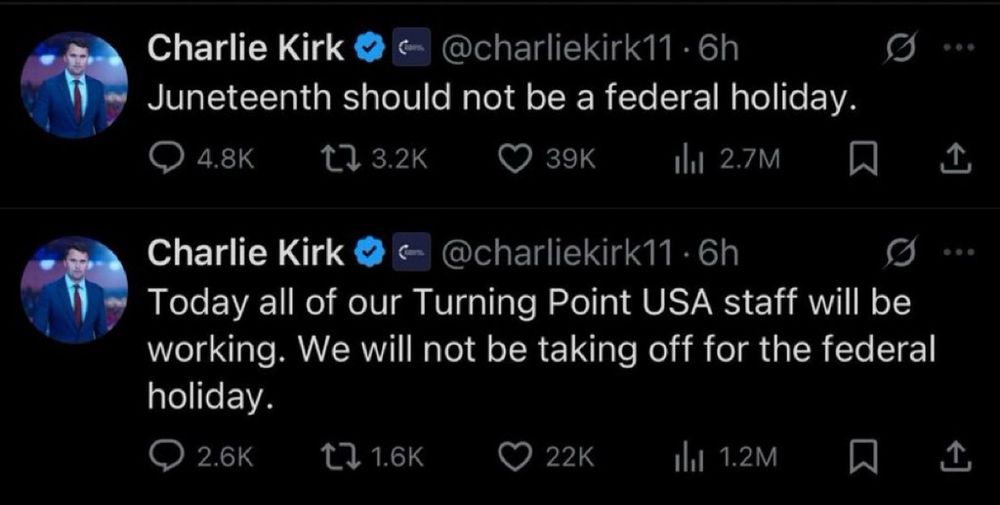Repost the Turning Point USA staff tweet

coord(331,456)
